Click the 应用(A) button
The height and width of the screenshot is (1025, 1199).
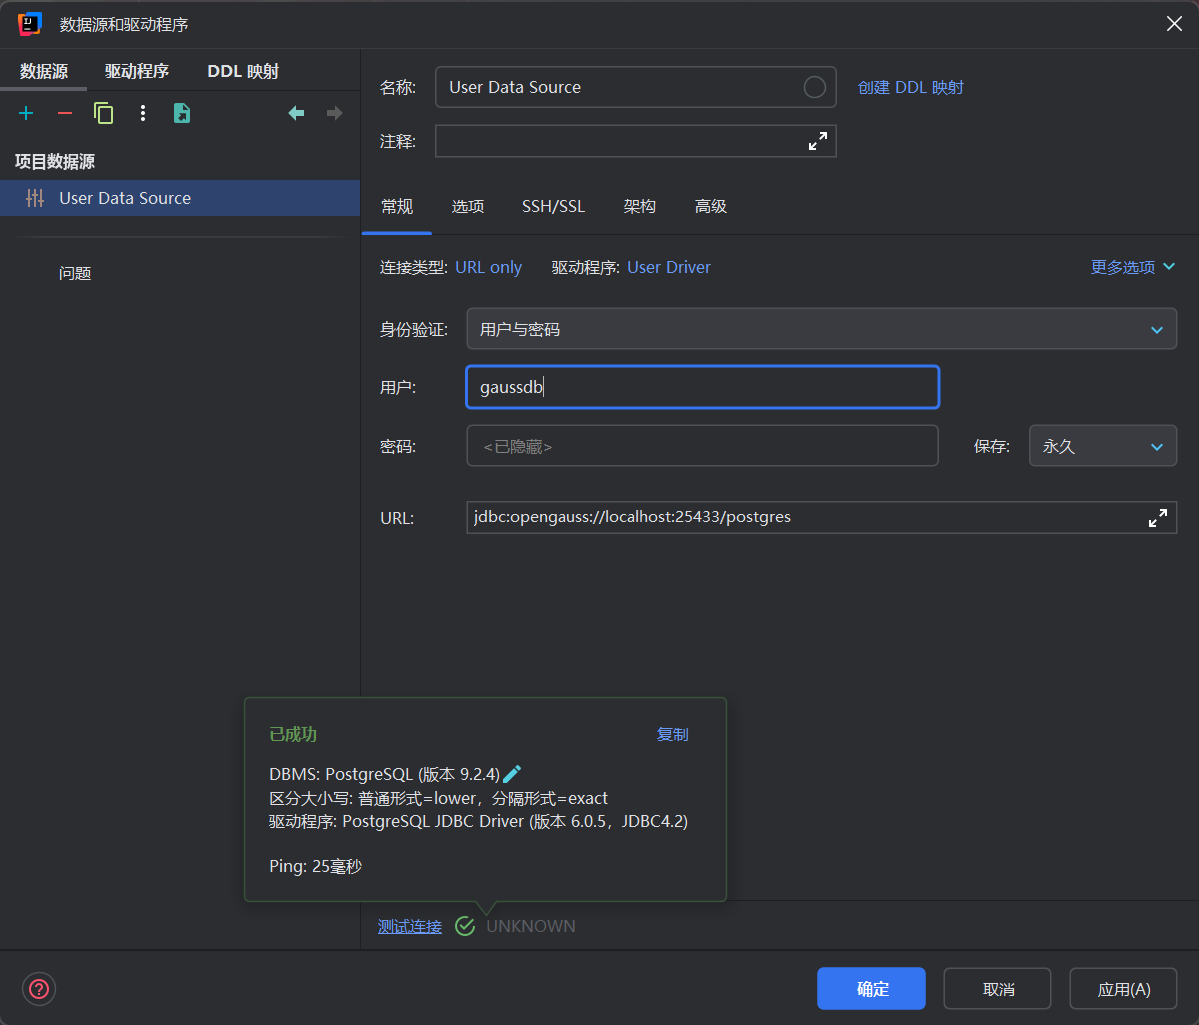pos(1123,989)
